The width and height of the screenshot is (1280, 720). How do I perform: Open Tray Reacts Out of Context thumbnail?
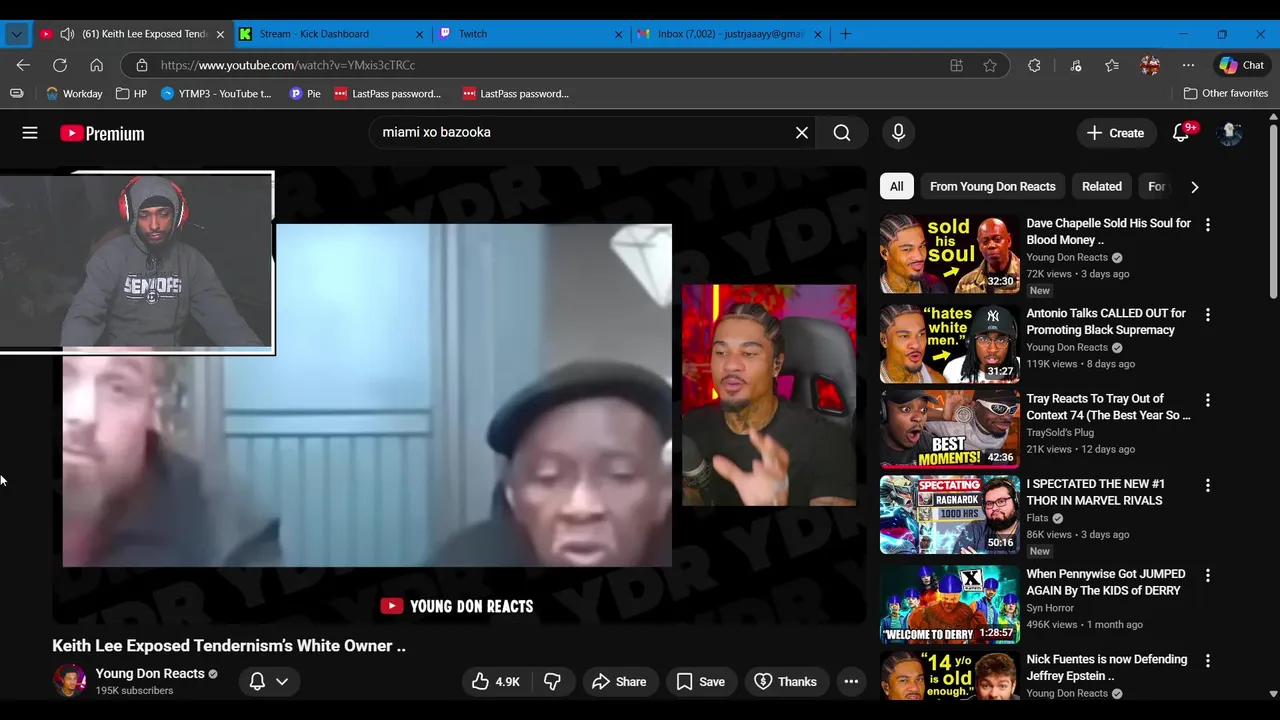coord(949,429)
